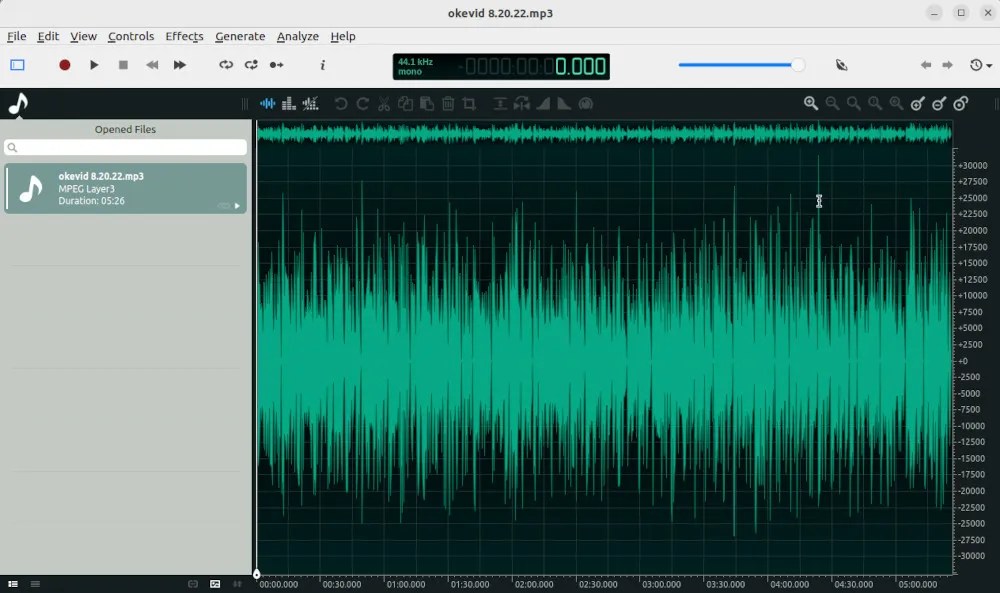This screenshot has width=1000, height=593.
Task: Play the okevid audio file
Action: pos(93,64)
